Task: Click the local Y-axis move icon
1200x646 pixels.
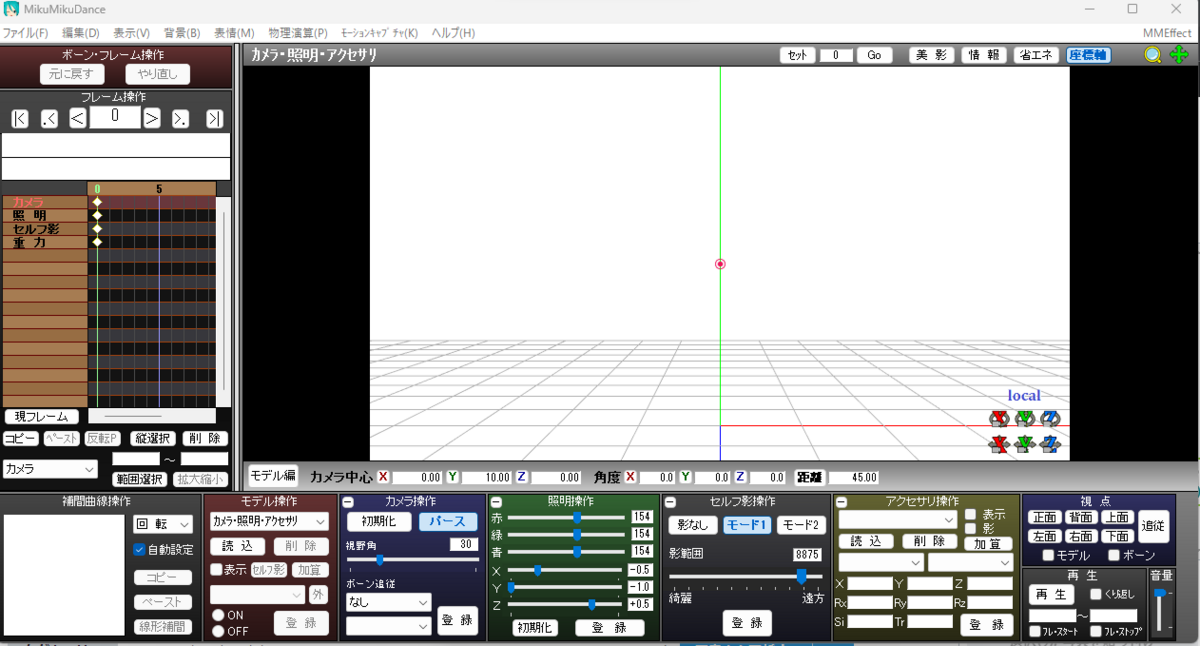Action: [x=1024, y=444]
